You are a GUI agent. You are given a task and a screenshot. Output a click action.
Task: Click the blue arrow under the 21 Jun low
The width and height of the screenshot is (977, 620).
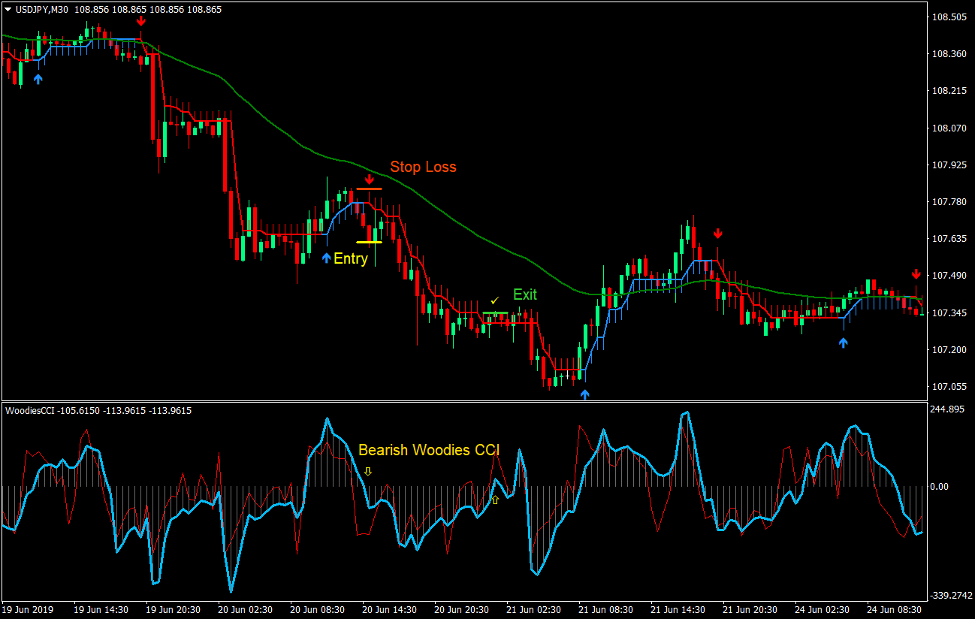[585, 394]
